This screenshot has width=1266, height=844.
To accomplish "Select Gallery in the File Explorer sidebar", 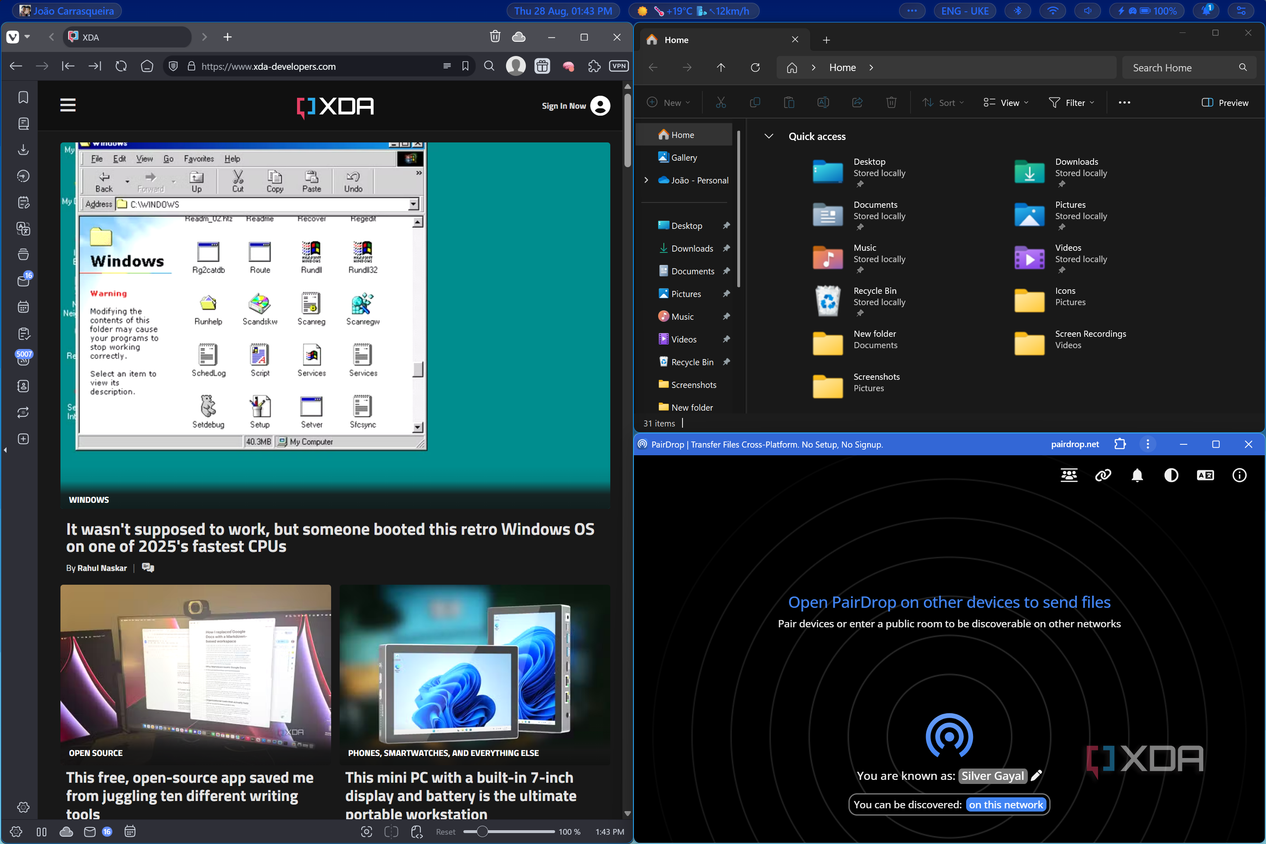I will tap(684, 157).
